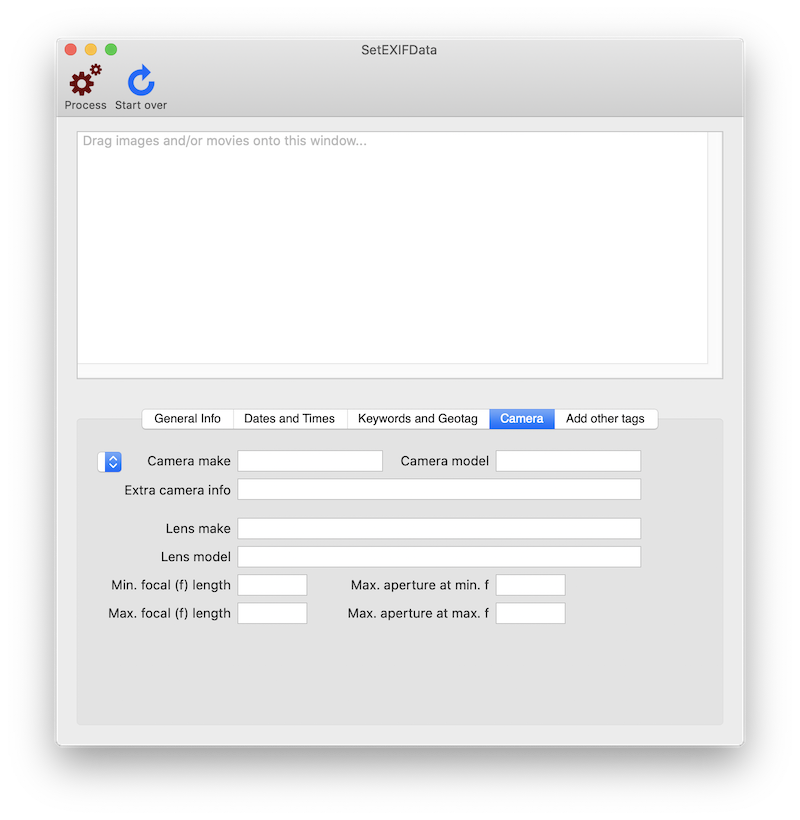Viewport: 800px width, 820px height.
Task: Click the Min. focal (f) length field
Action: tap(272, 585)
